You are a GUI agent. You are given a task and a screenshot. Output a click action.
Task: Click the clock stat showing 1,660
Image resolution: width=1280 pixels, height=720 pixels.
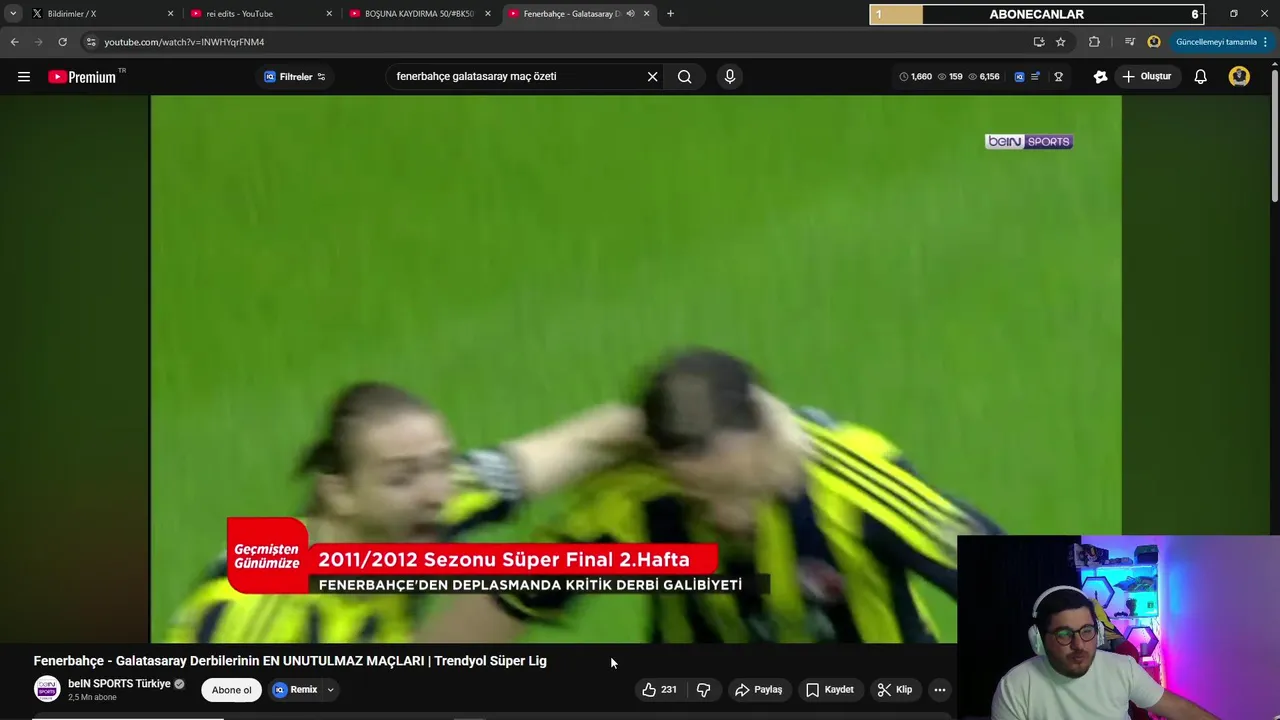click(915, 77)
